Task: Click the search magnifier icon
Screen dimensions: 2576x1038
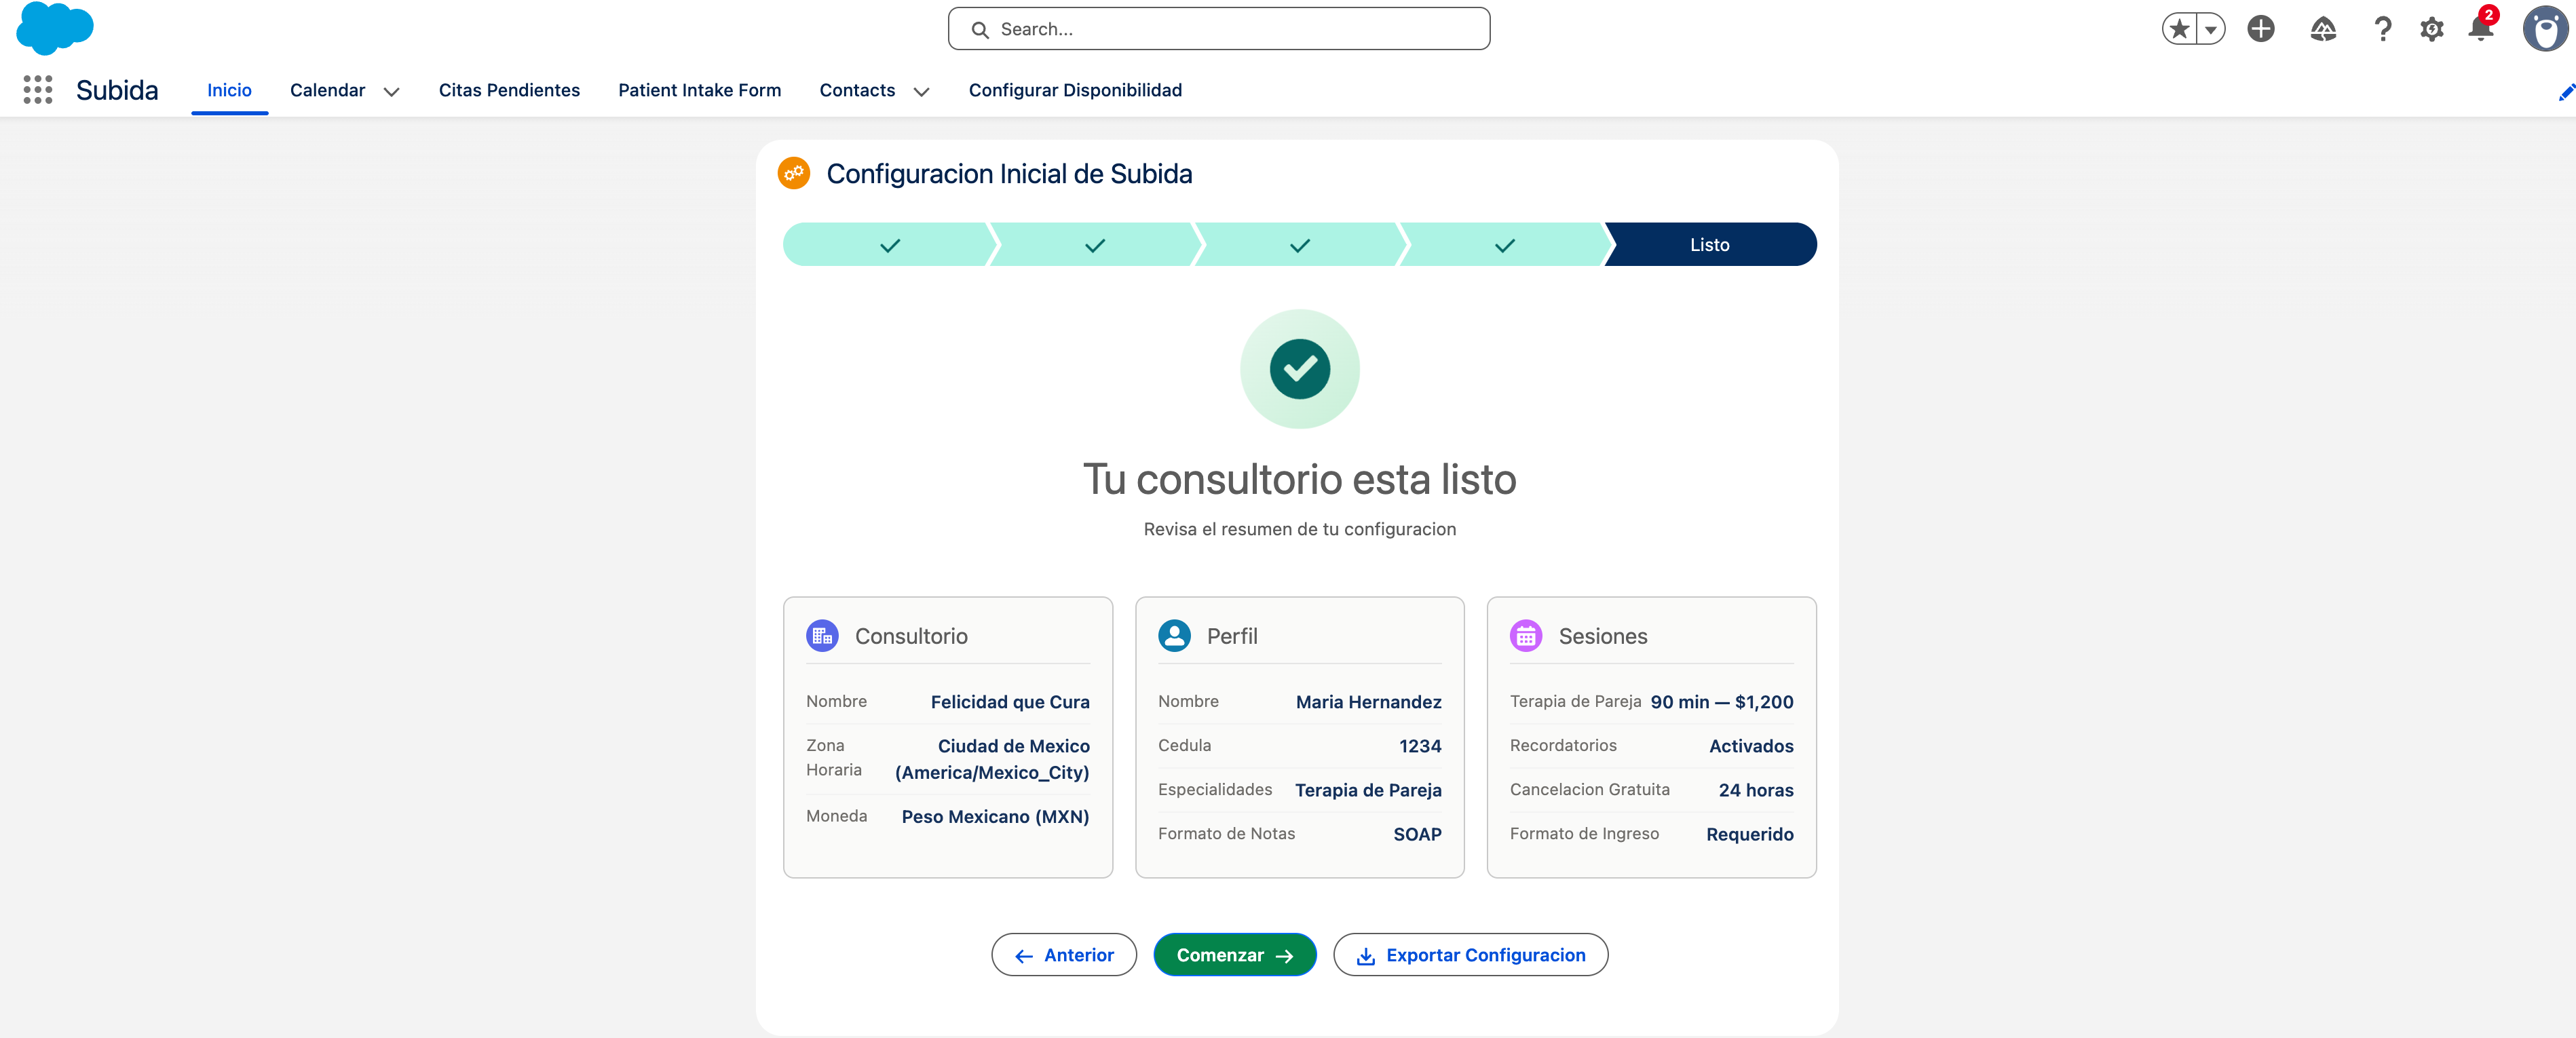Action: [980, 30]
